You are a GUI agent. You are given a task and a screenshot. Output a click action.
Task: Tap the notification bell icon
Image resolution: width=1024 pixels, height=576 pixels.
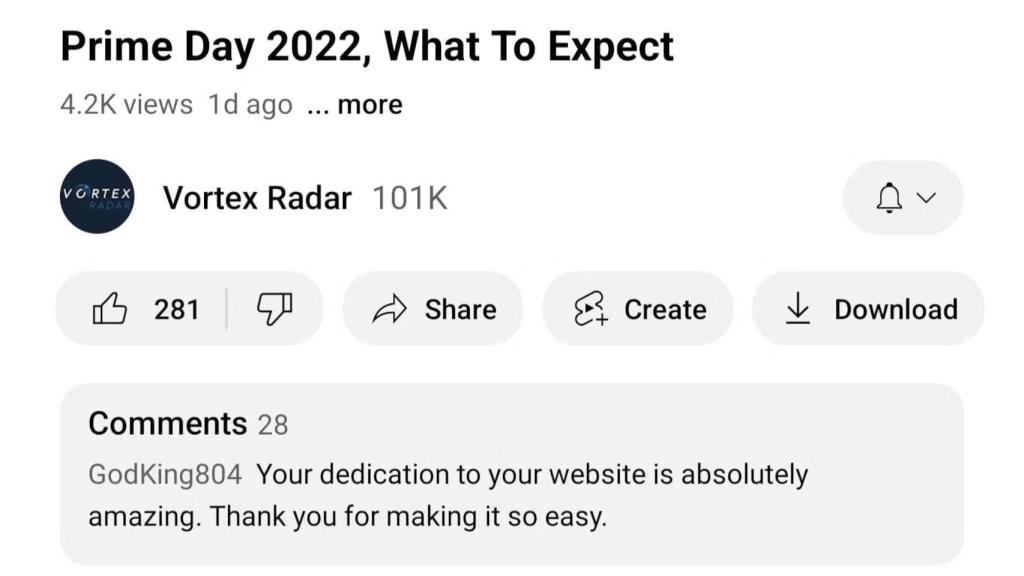click(x=888, y=198)
